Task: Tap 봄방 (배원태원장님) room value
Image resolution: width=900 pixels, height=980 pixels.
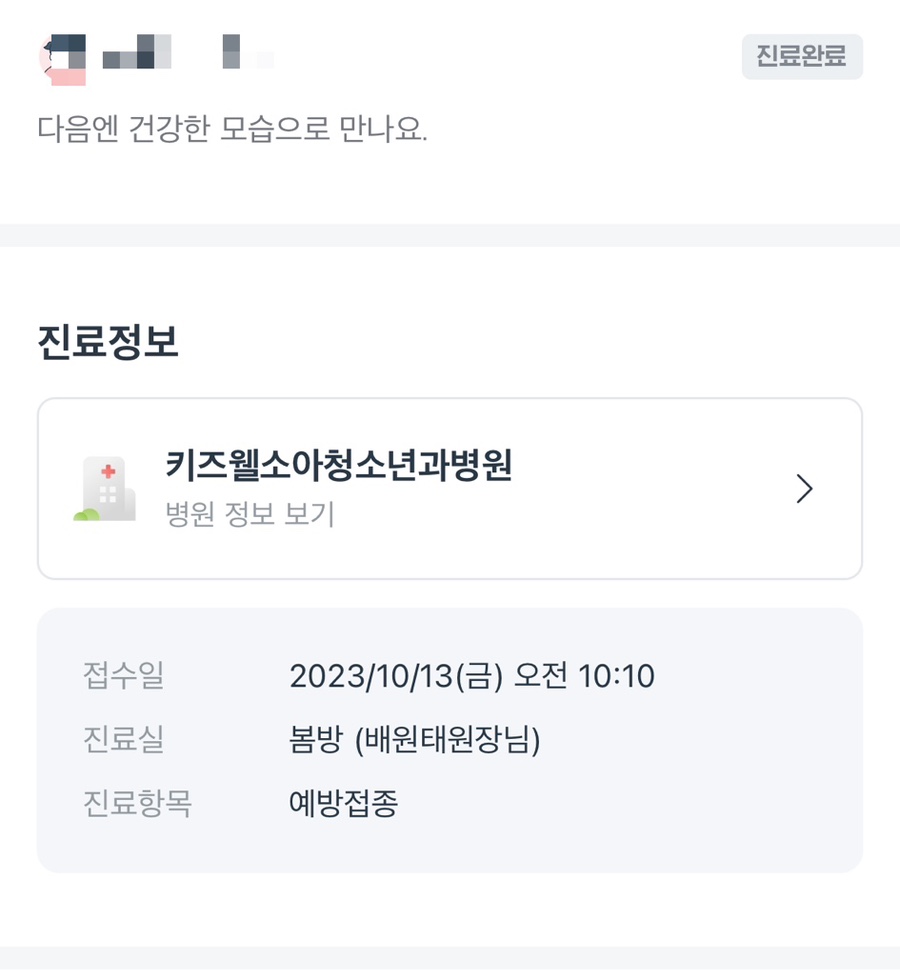Action: point(414,740)
